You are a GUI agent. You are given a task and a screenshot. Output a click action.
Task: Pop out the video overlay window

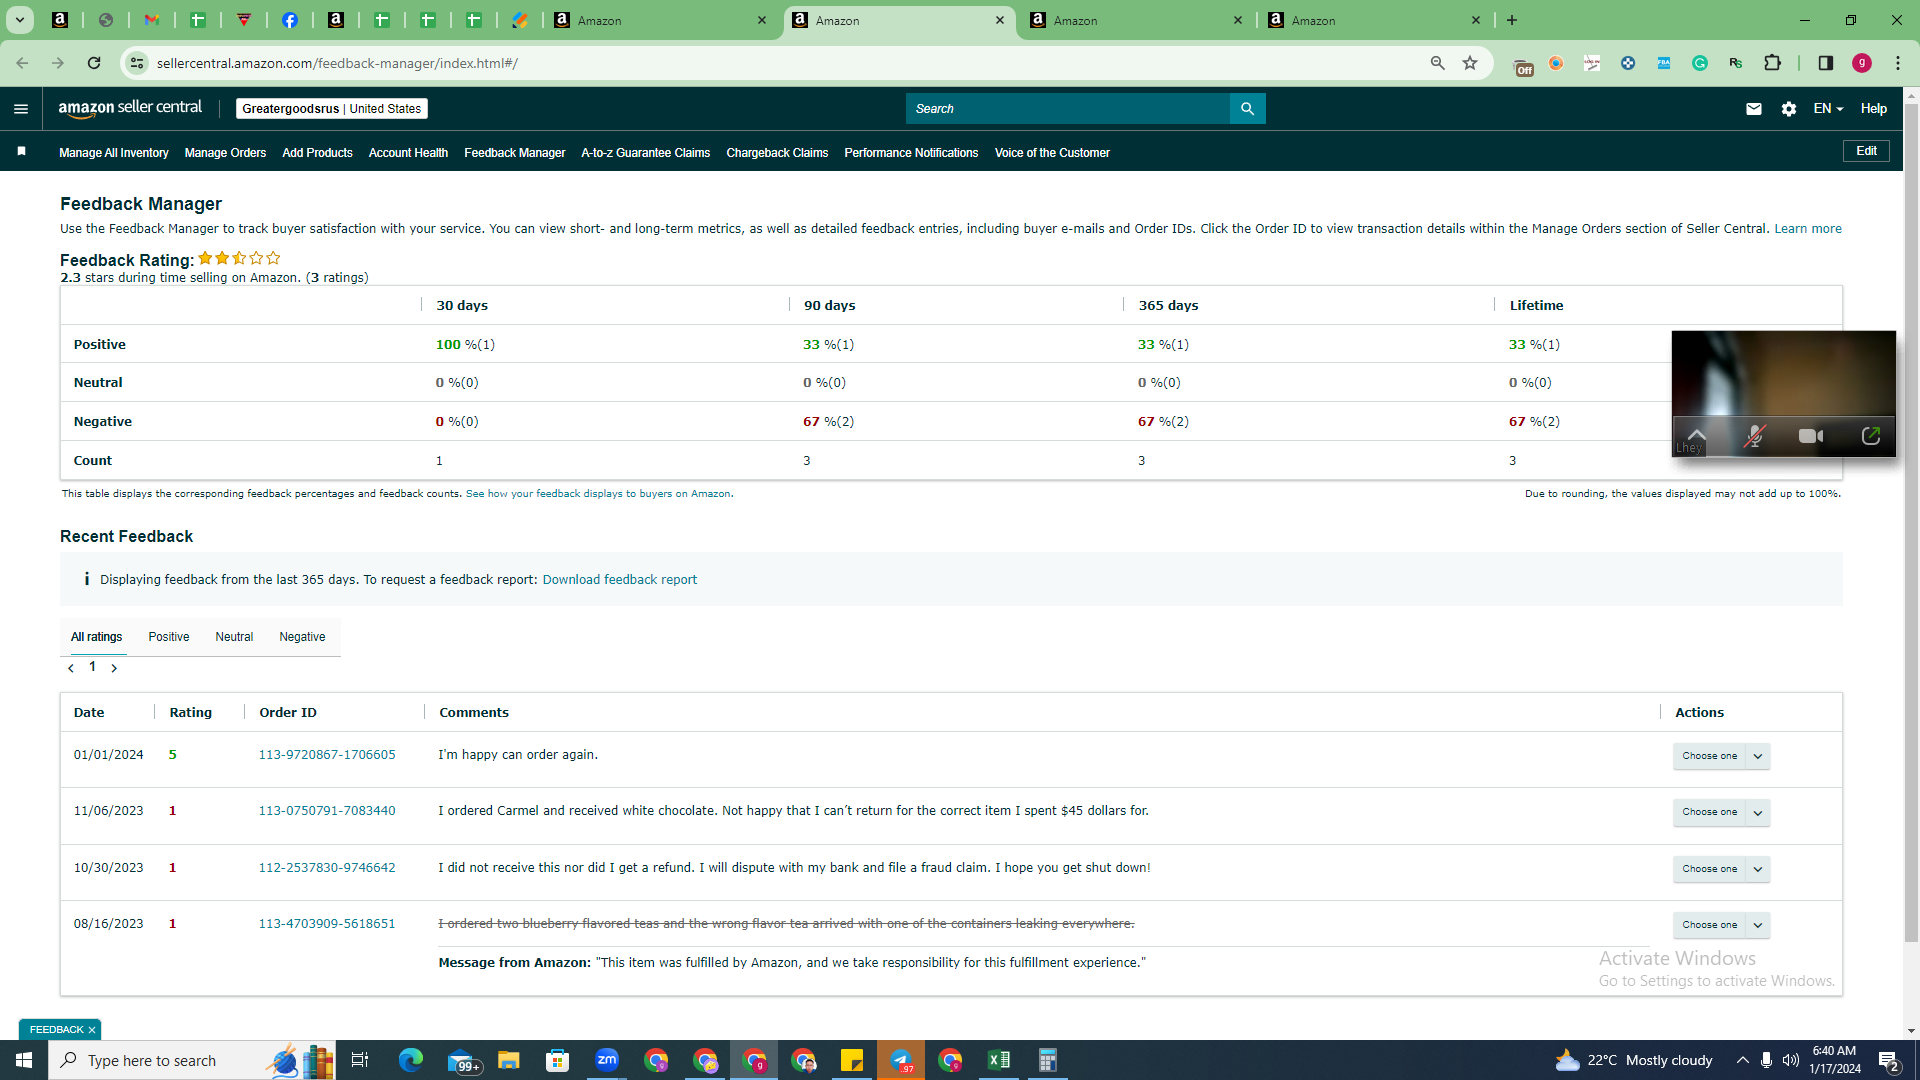click(x=1871, y=436)
